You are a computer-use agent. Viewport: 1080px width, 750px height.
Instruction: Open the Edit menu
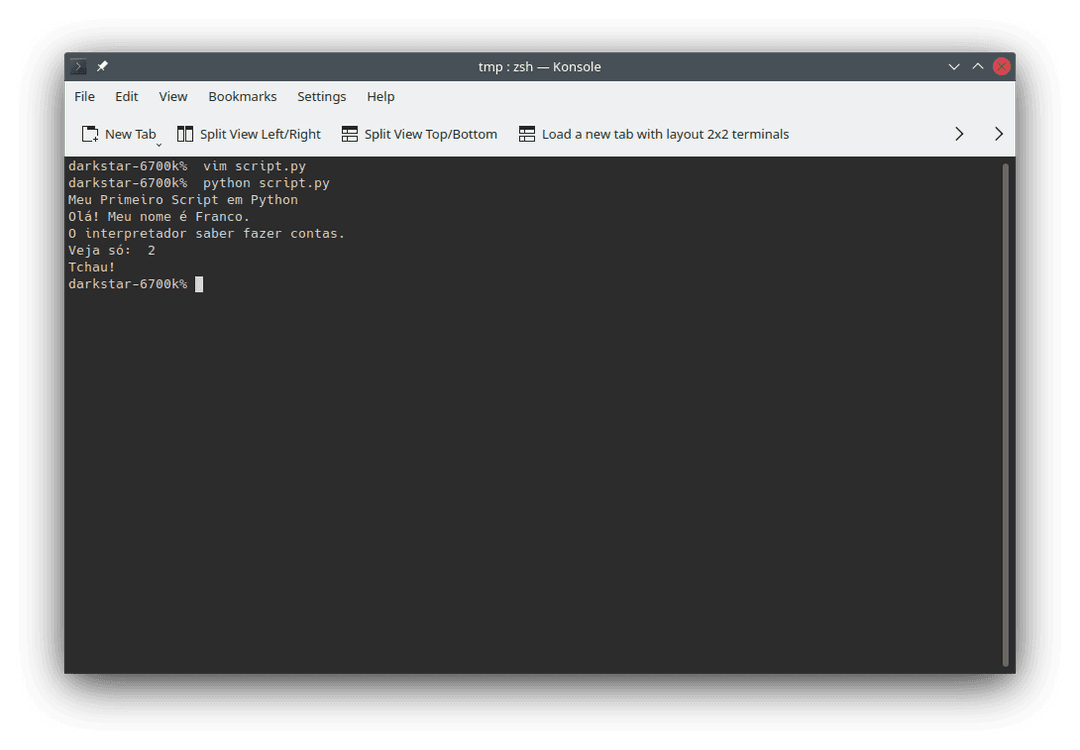coord(126,96)
